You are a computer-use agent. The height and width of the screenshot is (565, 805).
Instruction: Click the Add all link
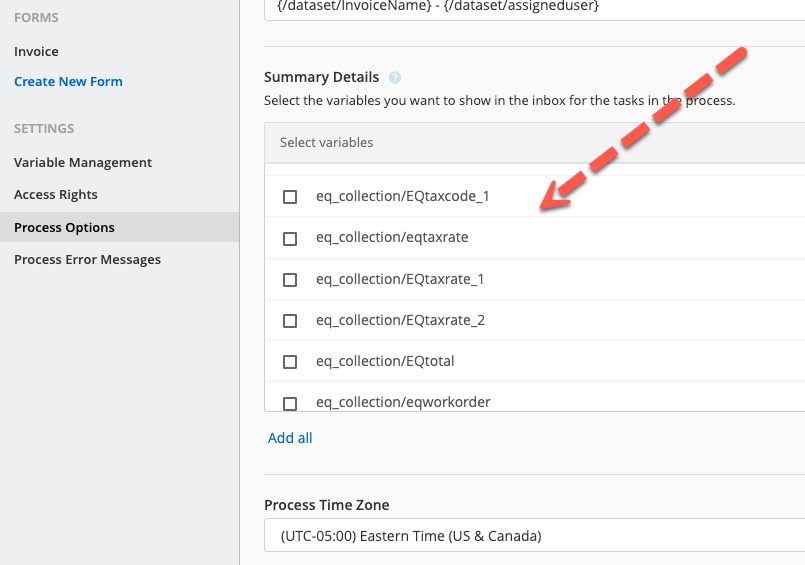point(290,438)
